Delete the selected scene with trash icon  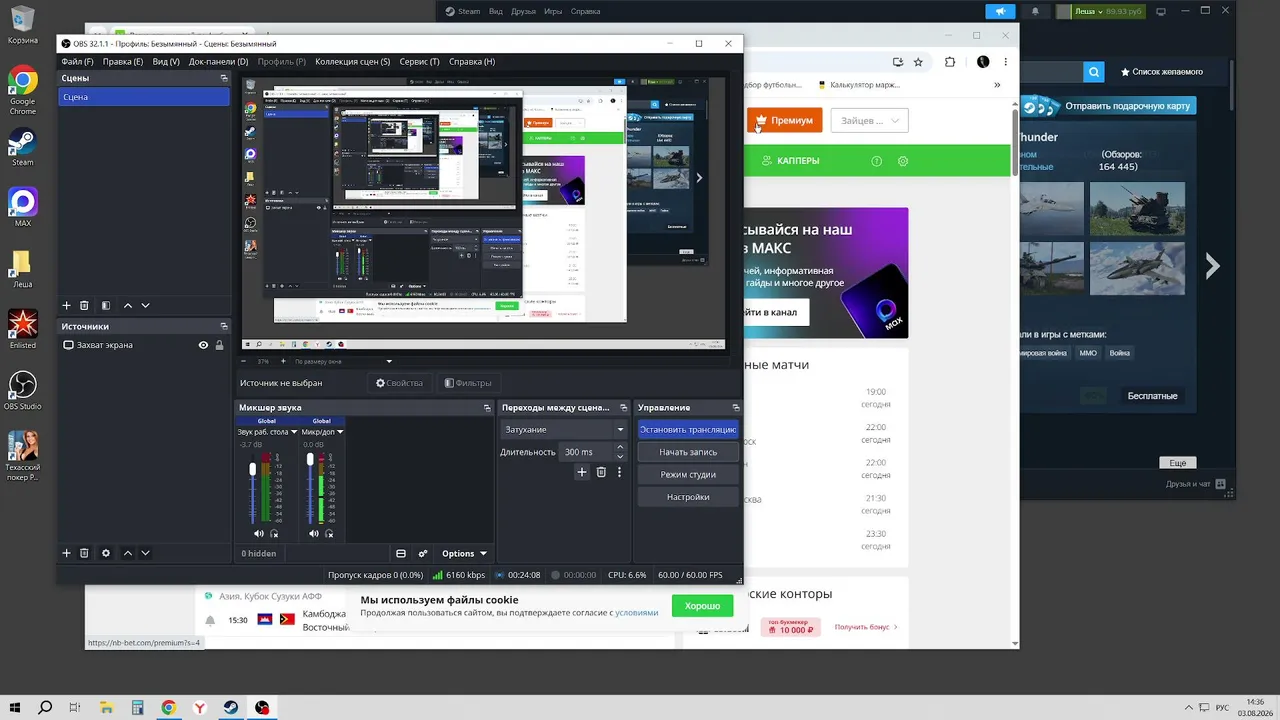tap(84, 305)
